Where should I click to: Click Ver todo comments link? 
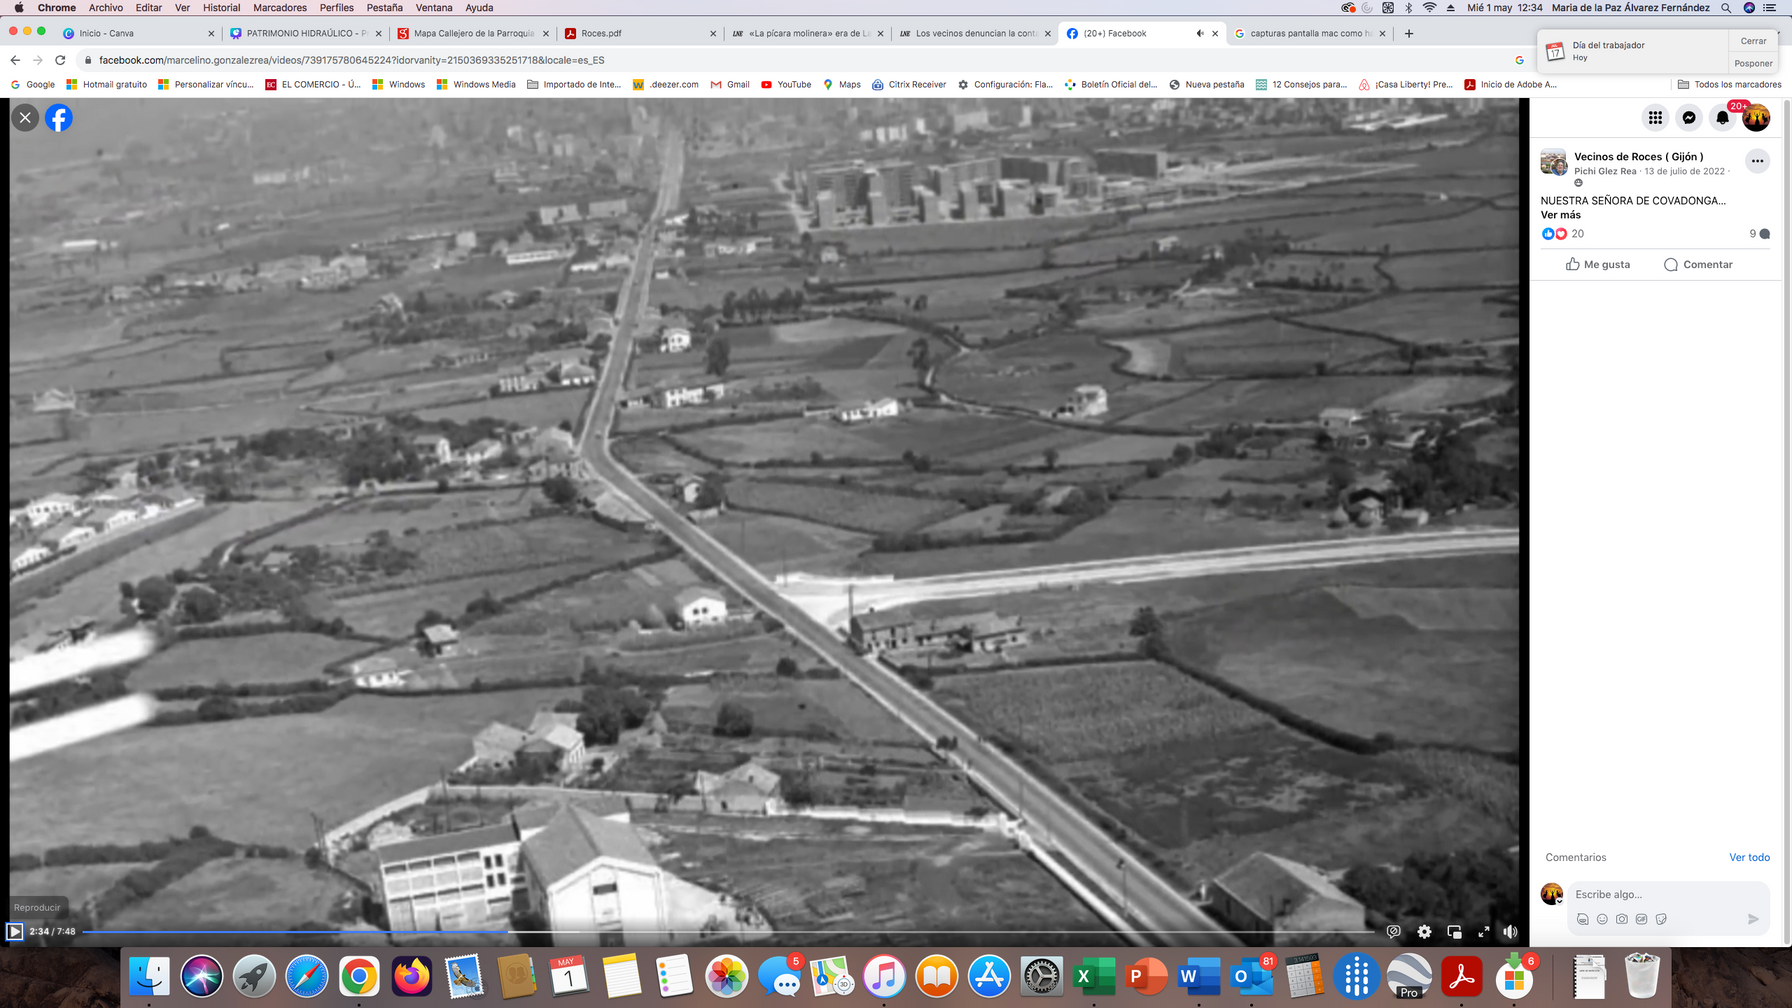coord(1749,858)
